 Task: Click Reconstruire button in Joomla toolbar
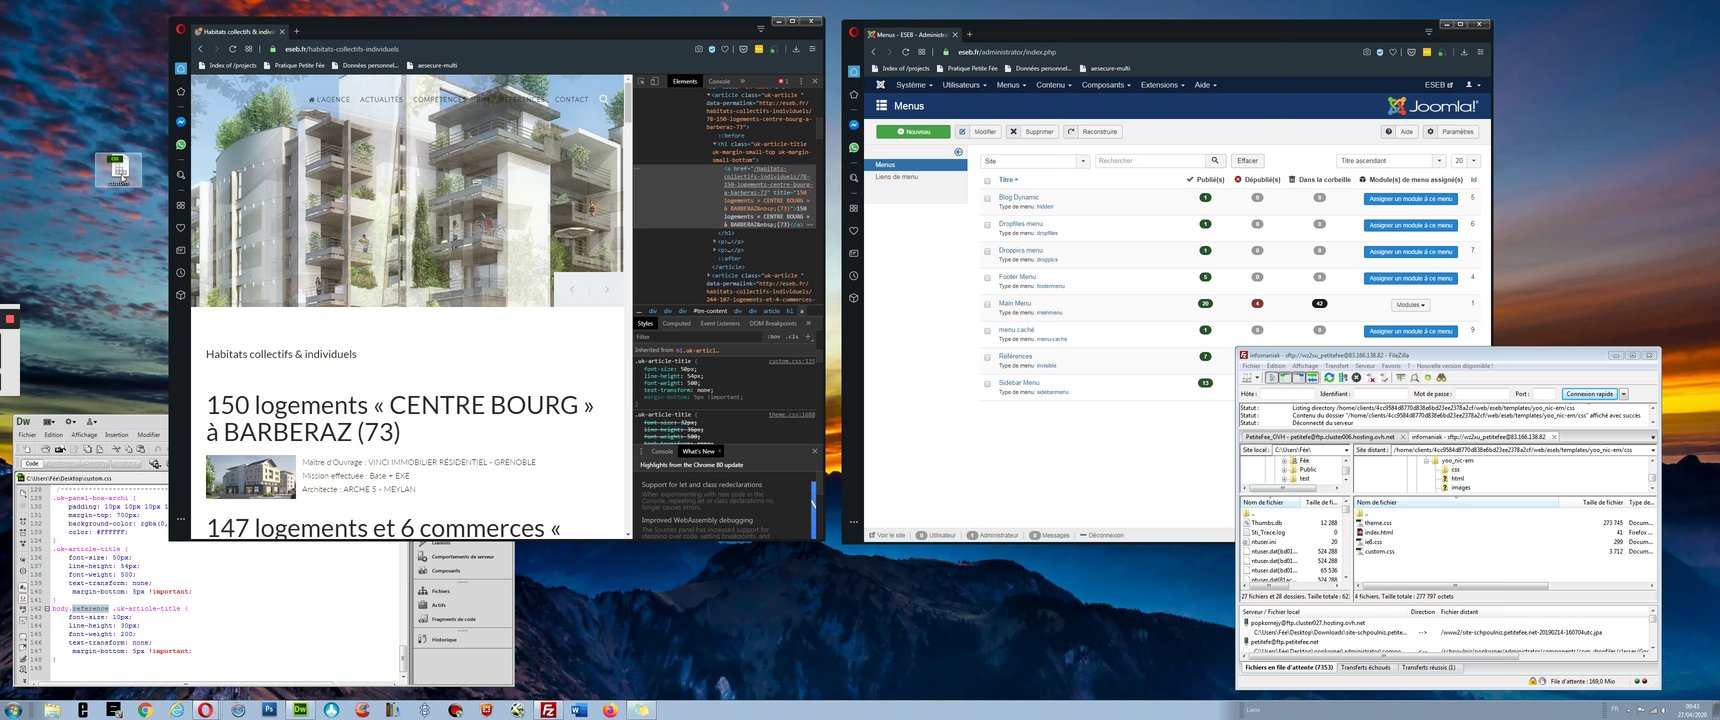[x=1092, y=132]
